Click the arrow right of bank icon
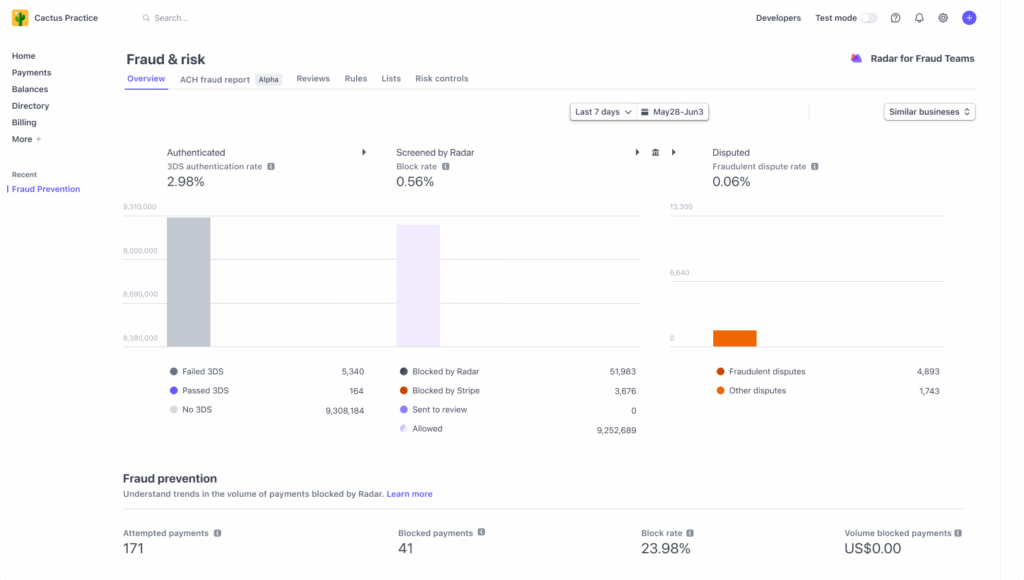 click(x=673, y=152)
